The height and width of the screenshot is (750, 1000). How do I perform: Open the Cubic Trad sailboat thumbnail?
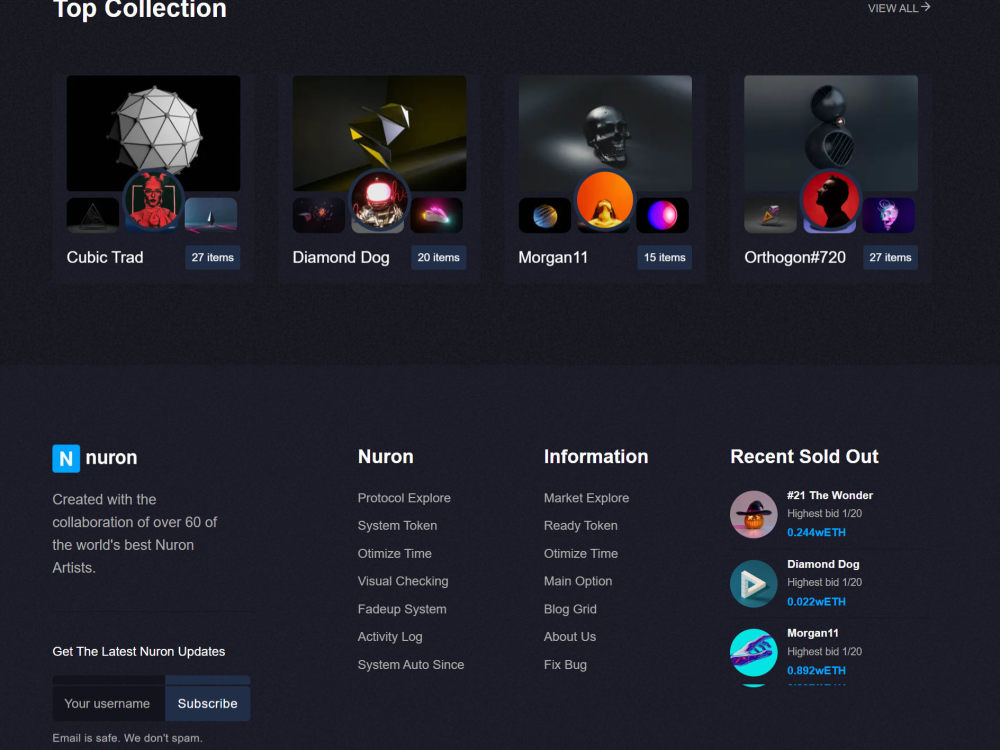[211, 215]
